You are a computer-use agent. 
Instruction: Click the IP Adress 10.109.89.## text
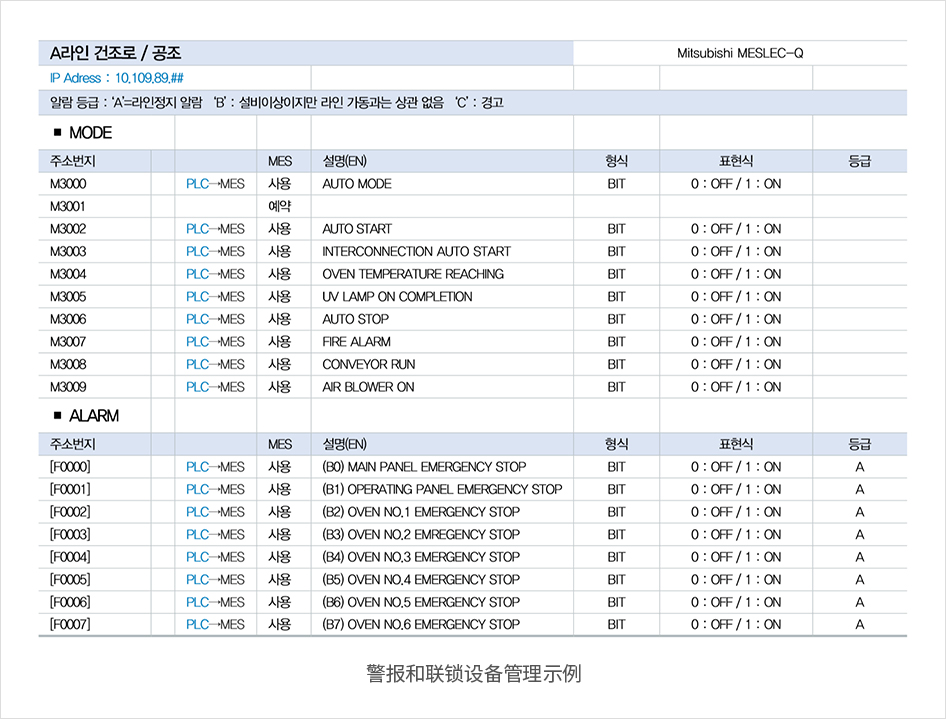[x=116, y=78]
